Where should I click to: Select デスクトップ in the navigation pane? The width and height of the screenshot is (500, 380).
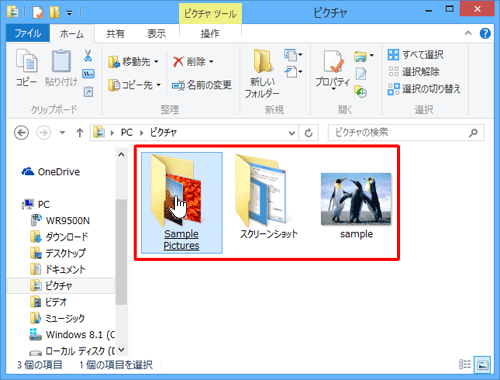pos(58,253)
